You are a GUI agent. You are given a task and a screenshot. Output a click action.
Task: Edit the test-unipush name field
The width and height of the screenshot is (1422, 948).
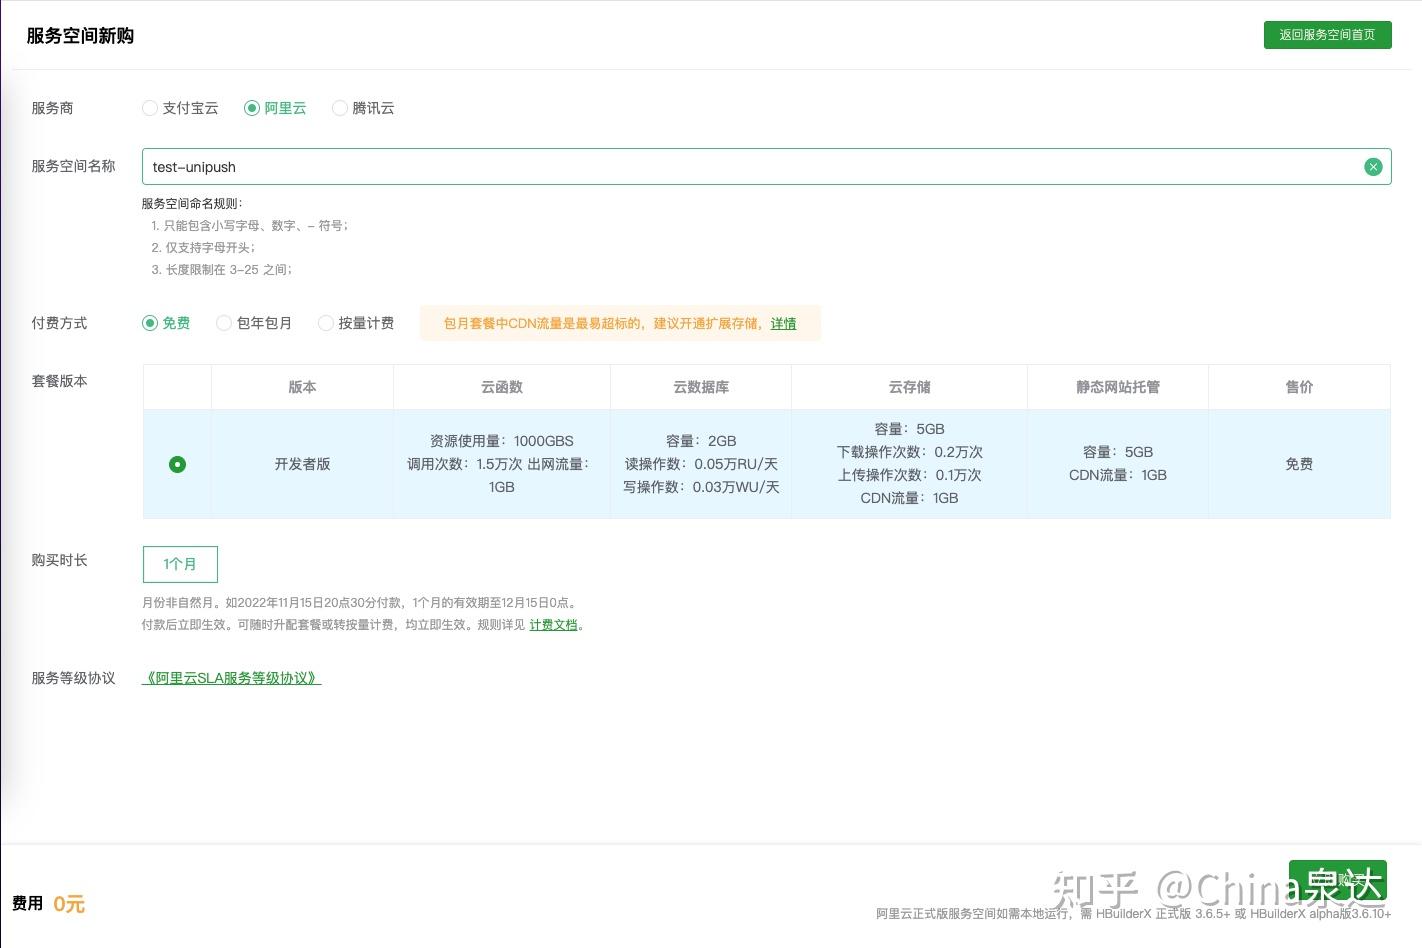[x=700, y=167]
